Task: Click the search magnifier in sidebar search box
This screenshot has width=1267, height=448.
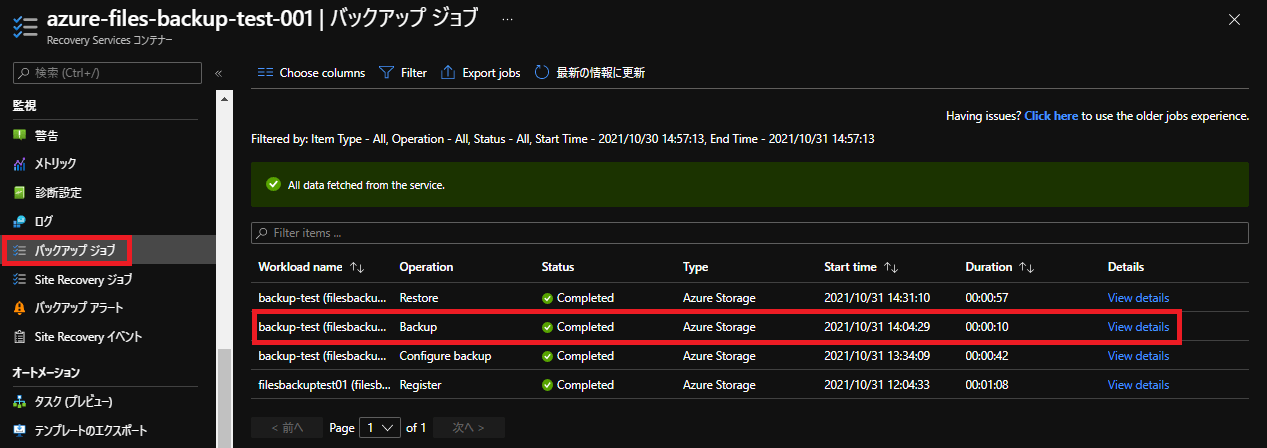Action: 24,73
